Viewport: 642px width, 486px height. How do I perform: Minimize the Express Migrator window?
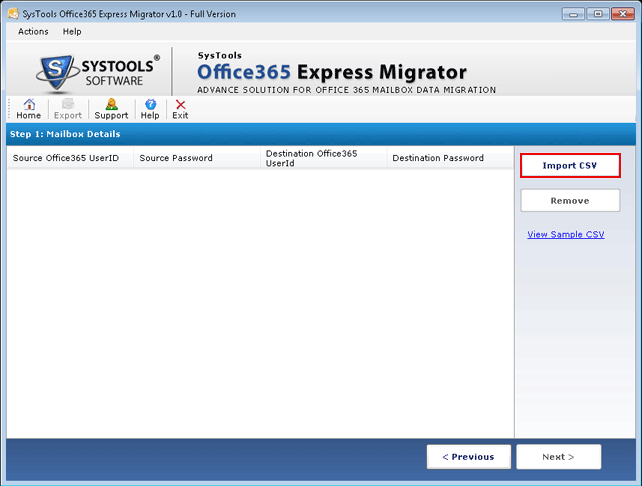573,14
